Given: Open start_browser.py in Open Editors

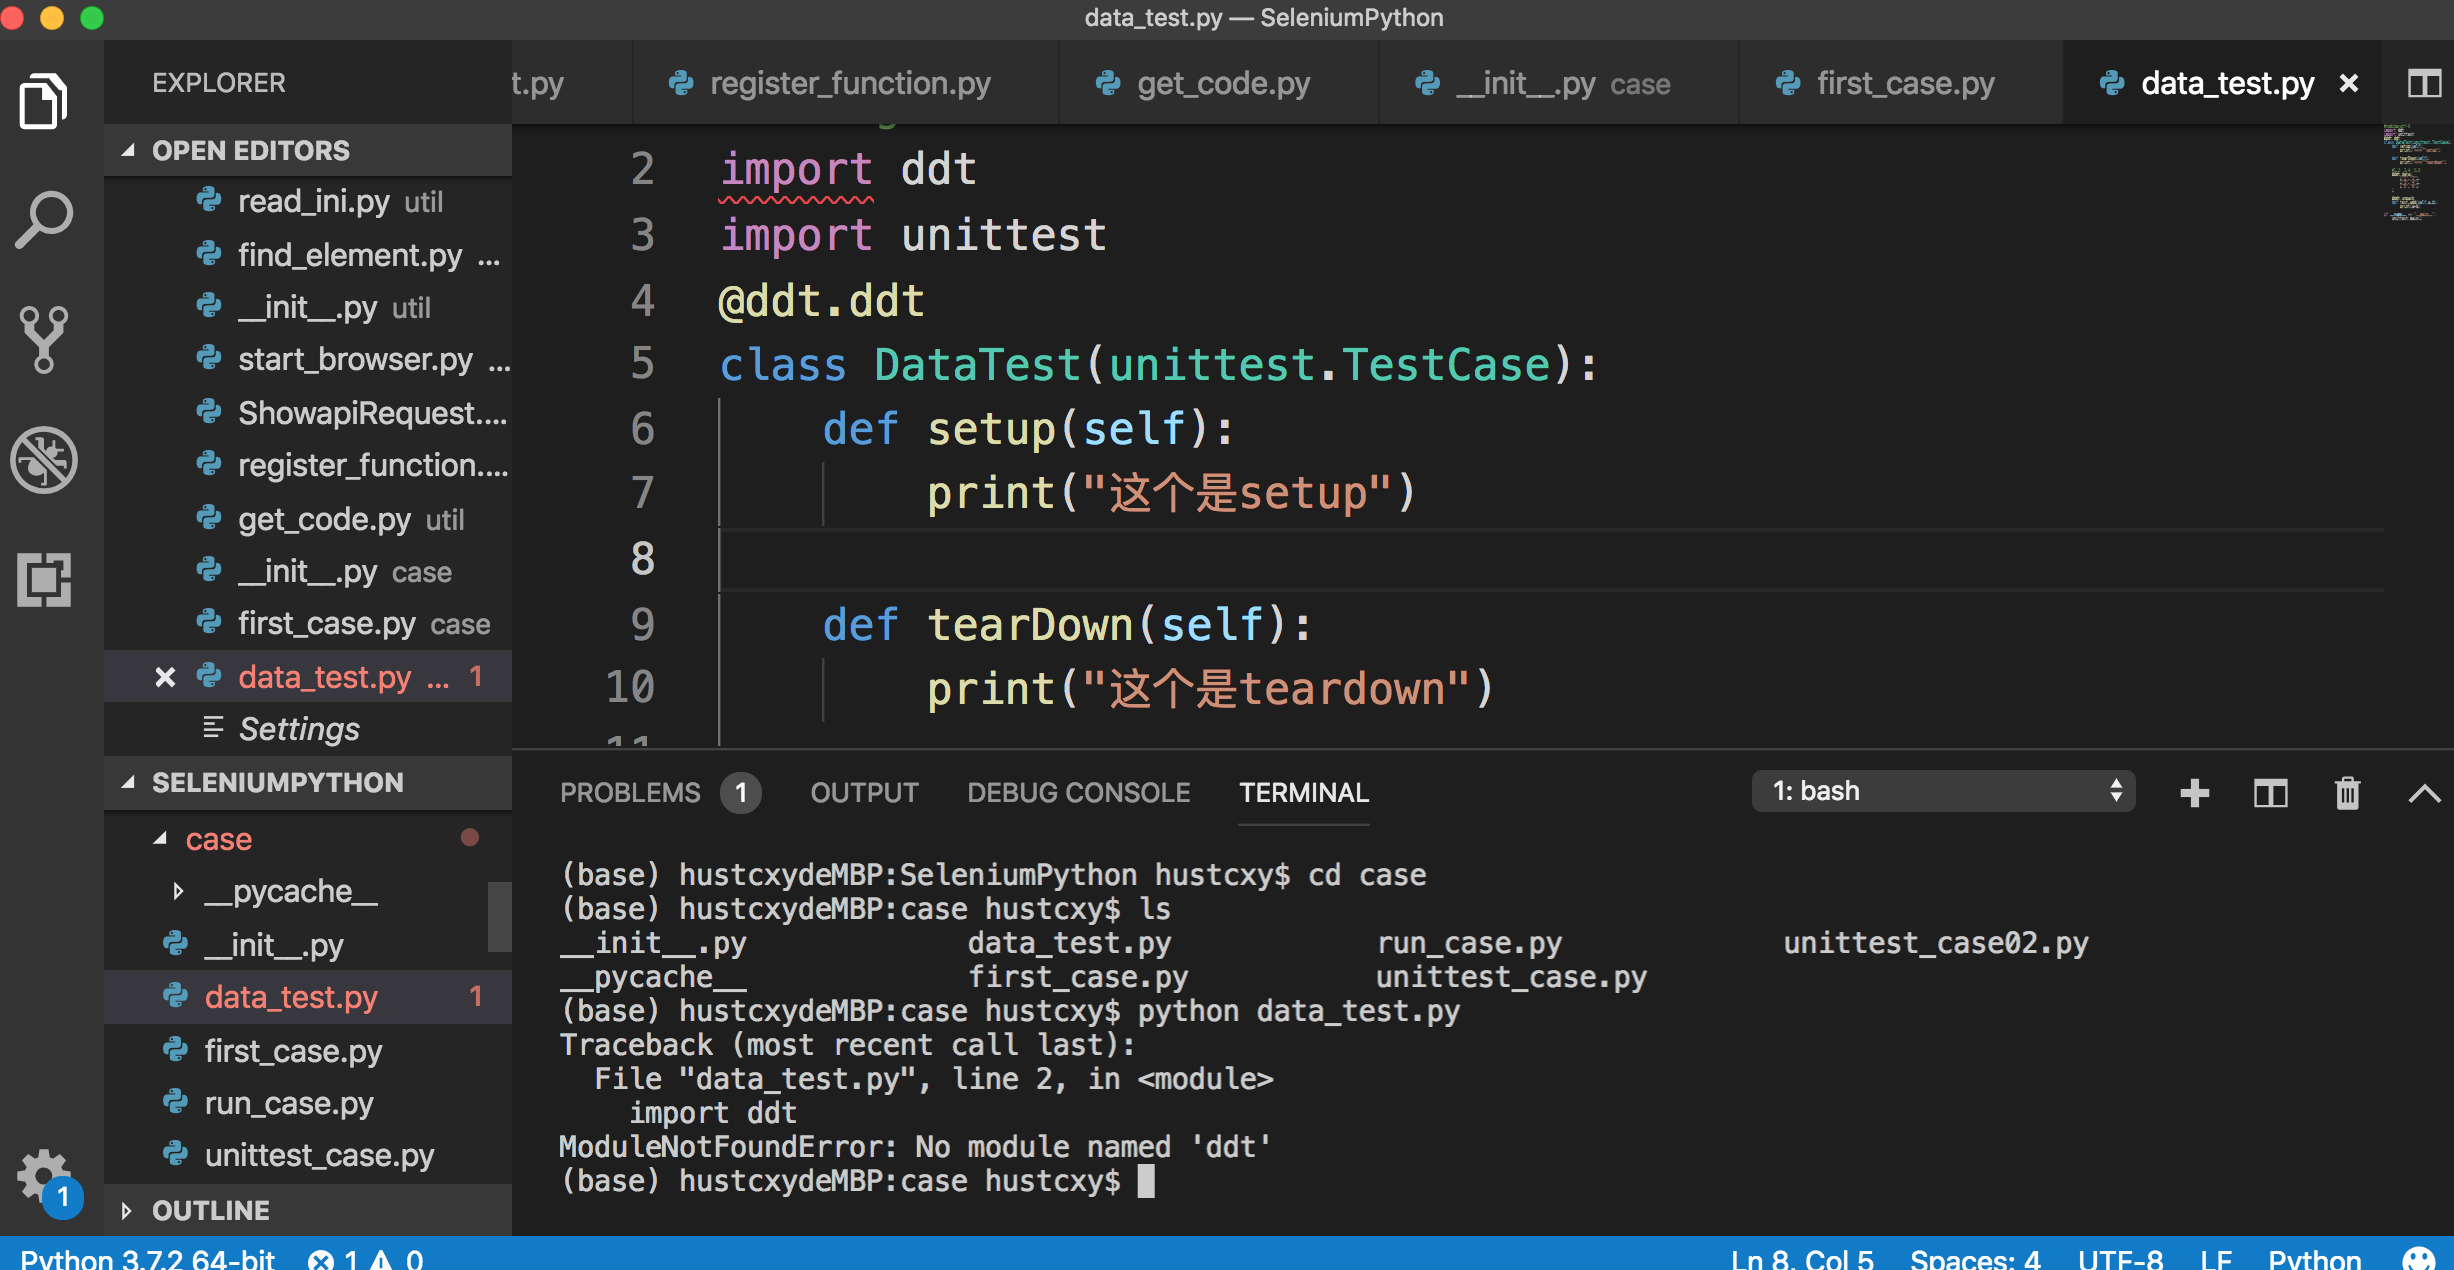Looking at the screenshot, I should pyautogui.click(x=308, y=360).
